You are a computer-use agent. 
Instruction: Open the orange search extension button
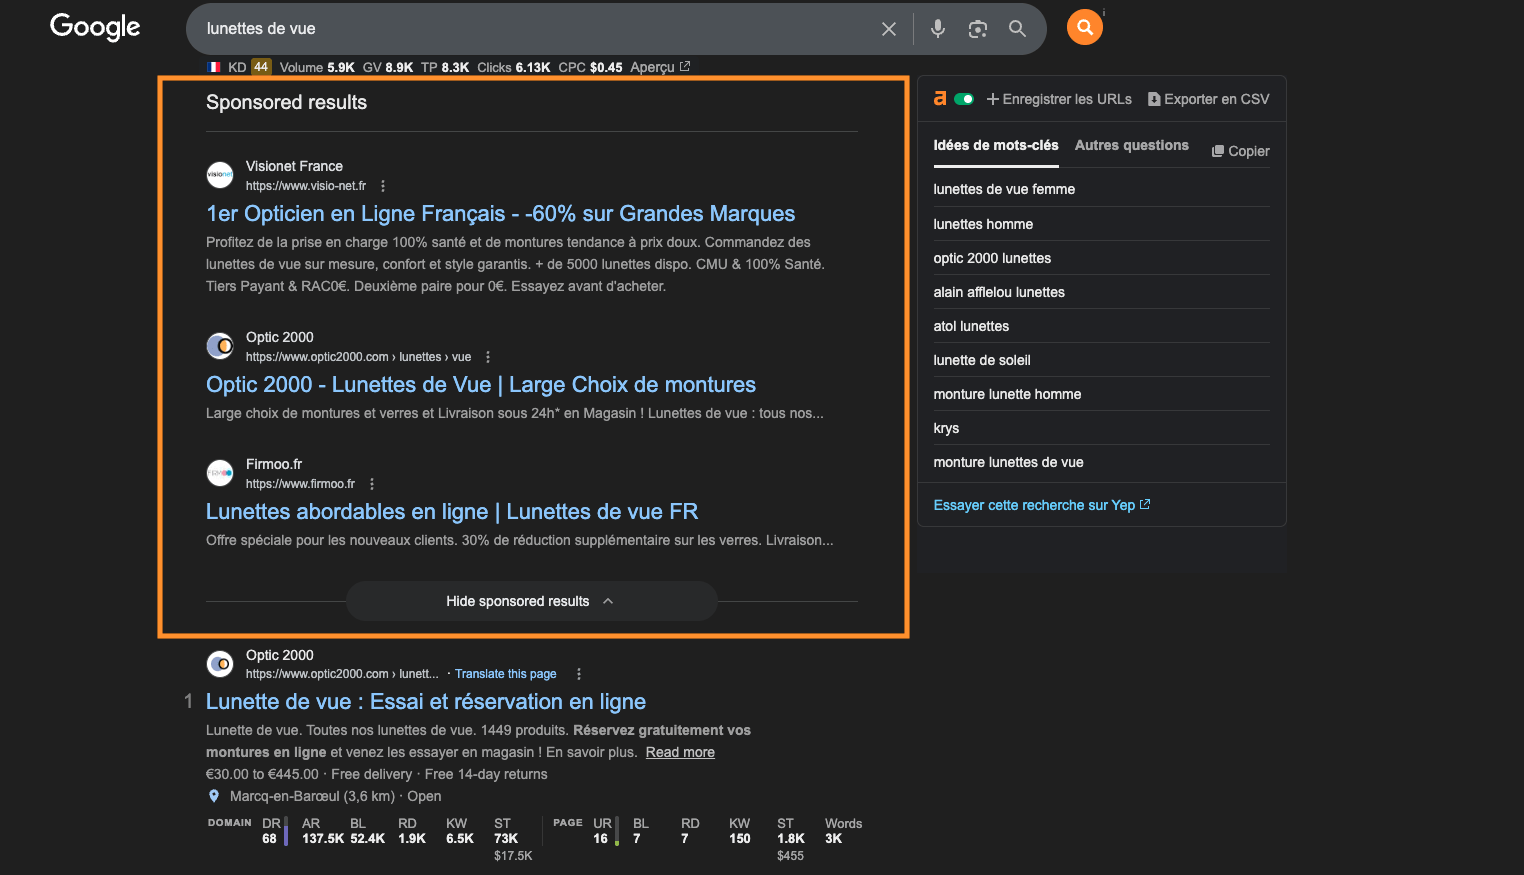pyautogui.click(x=1084, y=27)
